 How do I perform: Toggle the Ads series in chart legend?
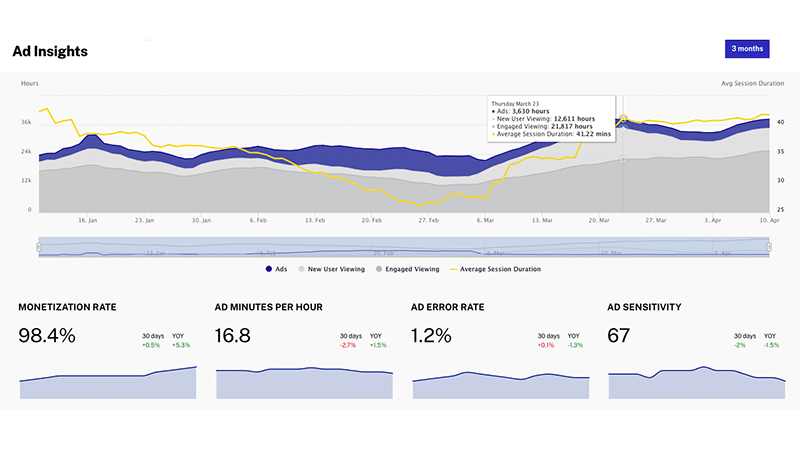[x=280, y=269]
